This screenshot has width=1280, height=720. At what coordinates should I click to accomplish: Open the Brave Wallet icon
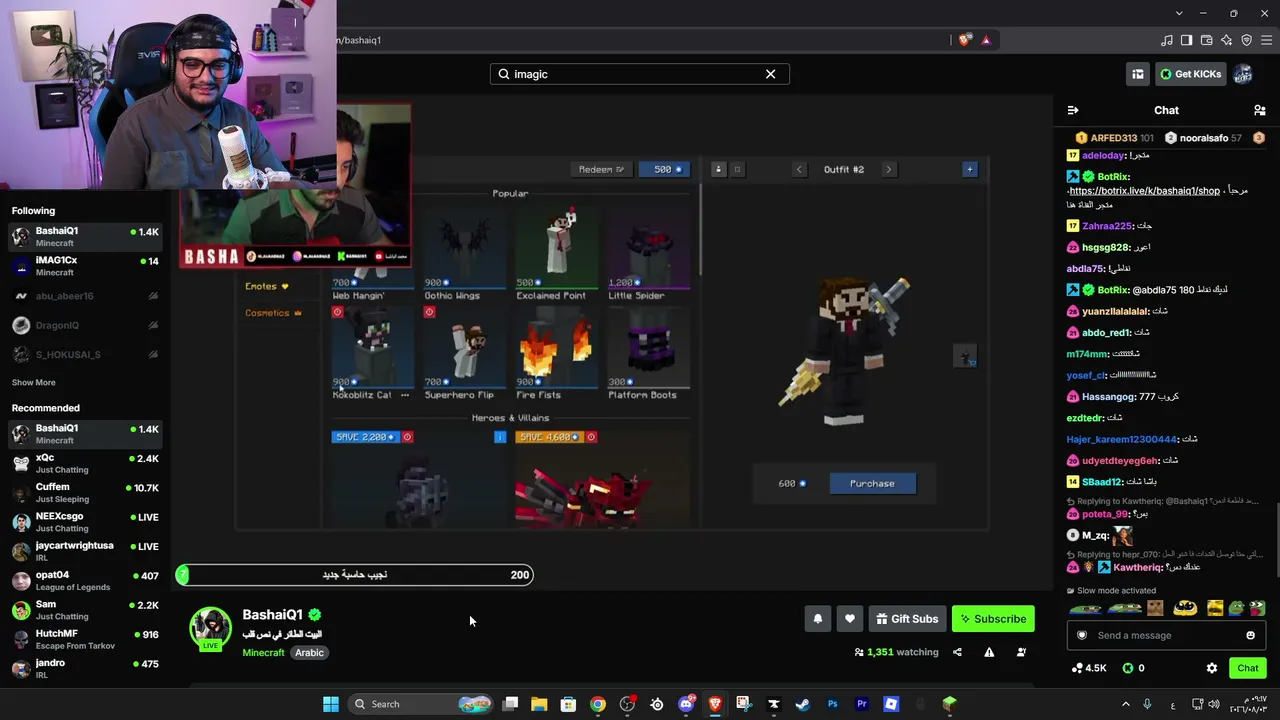click(x=1207, y=40)
